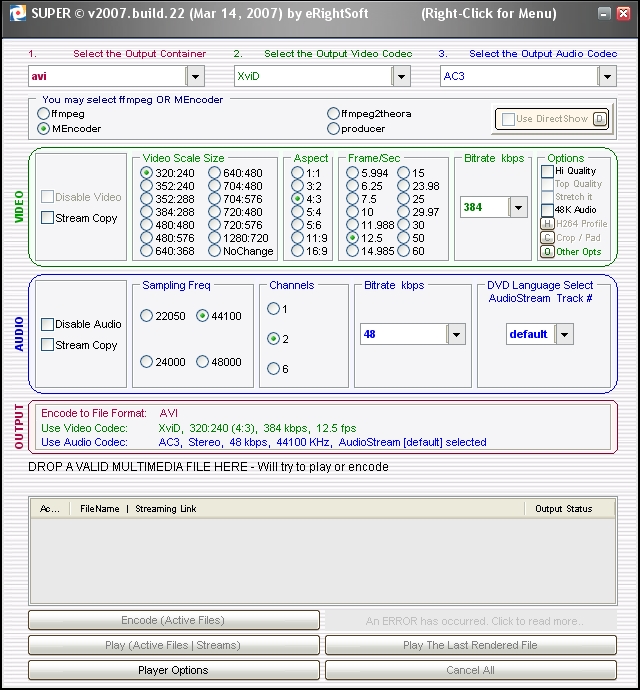This screenshot has height=690, width=640.
Task: Set frame rate to 60
Action: click(x=403, y=251)
